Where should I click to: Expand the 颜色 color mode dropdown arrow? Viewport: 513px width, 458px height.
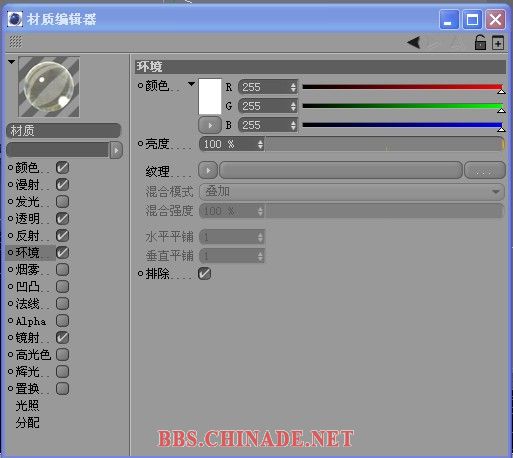(191, 84)
